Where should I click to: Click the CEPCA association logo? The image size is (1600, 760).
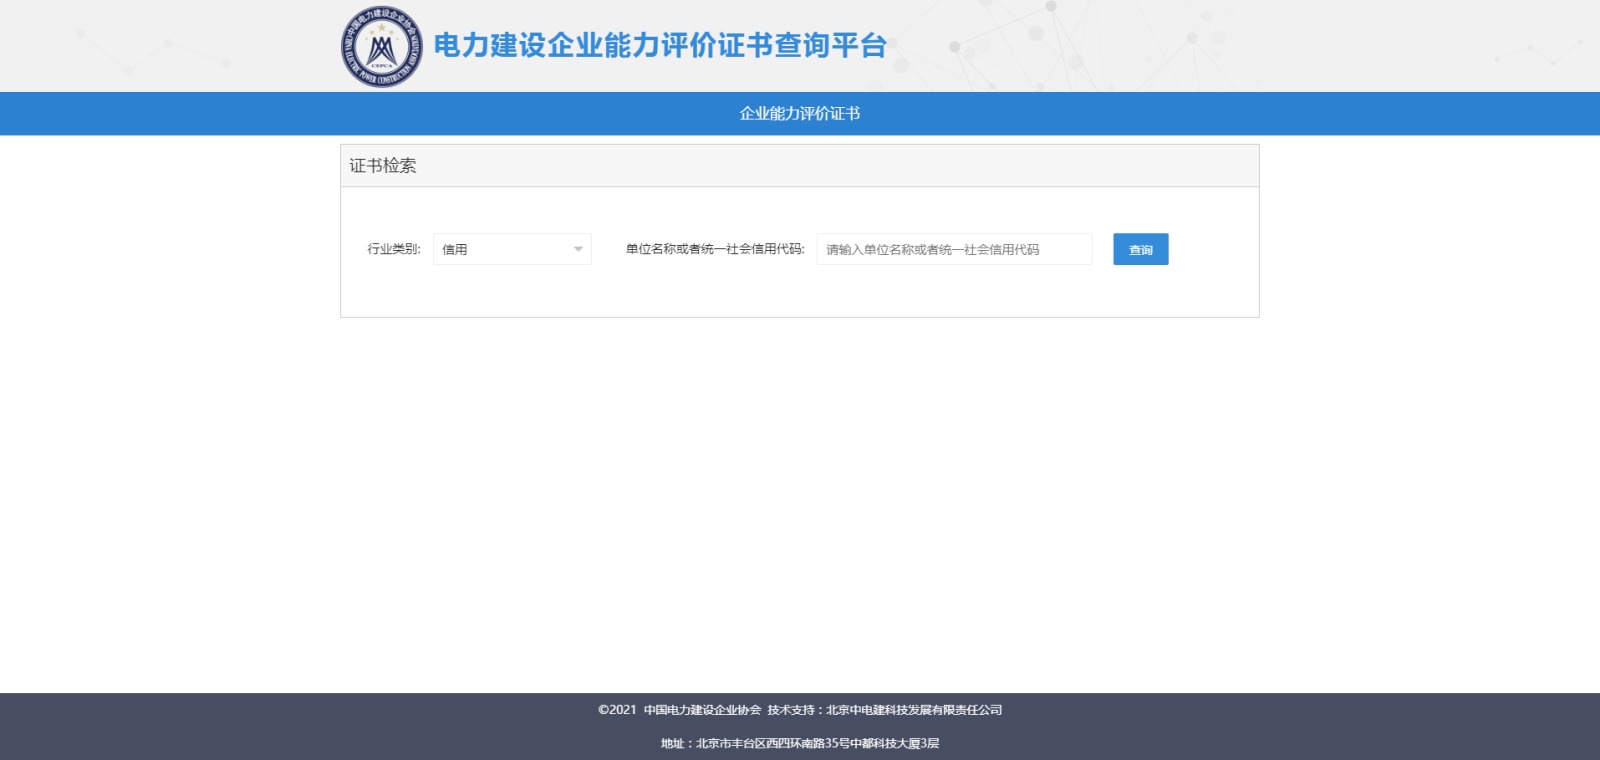[381, 47]
